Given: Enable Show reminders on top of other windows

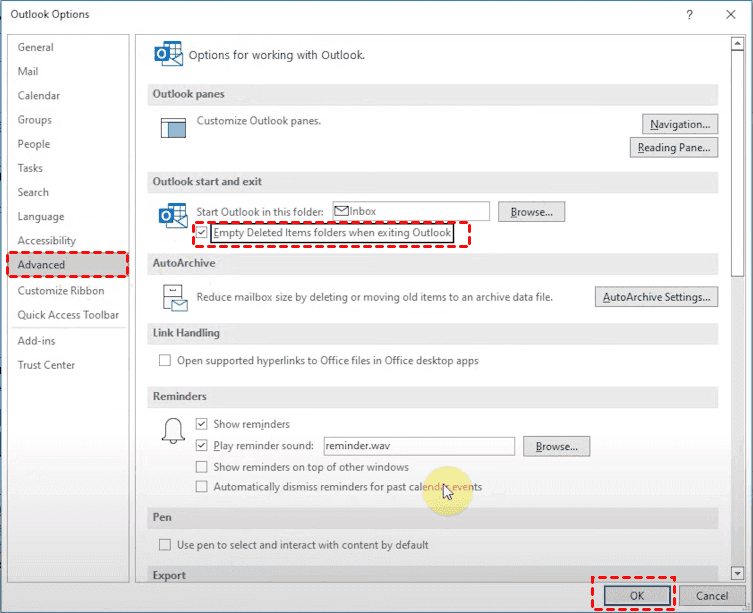Looking at the screenshot, I should (202, 467).
